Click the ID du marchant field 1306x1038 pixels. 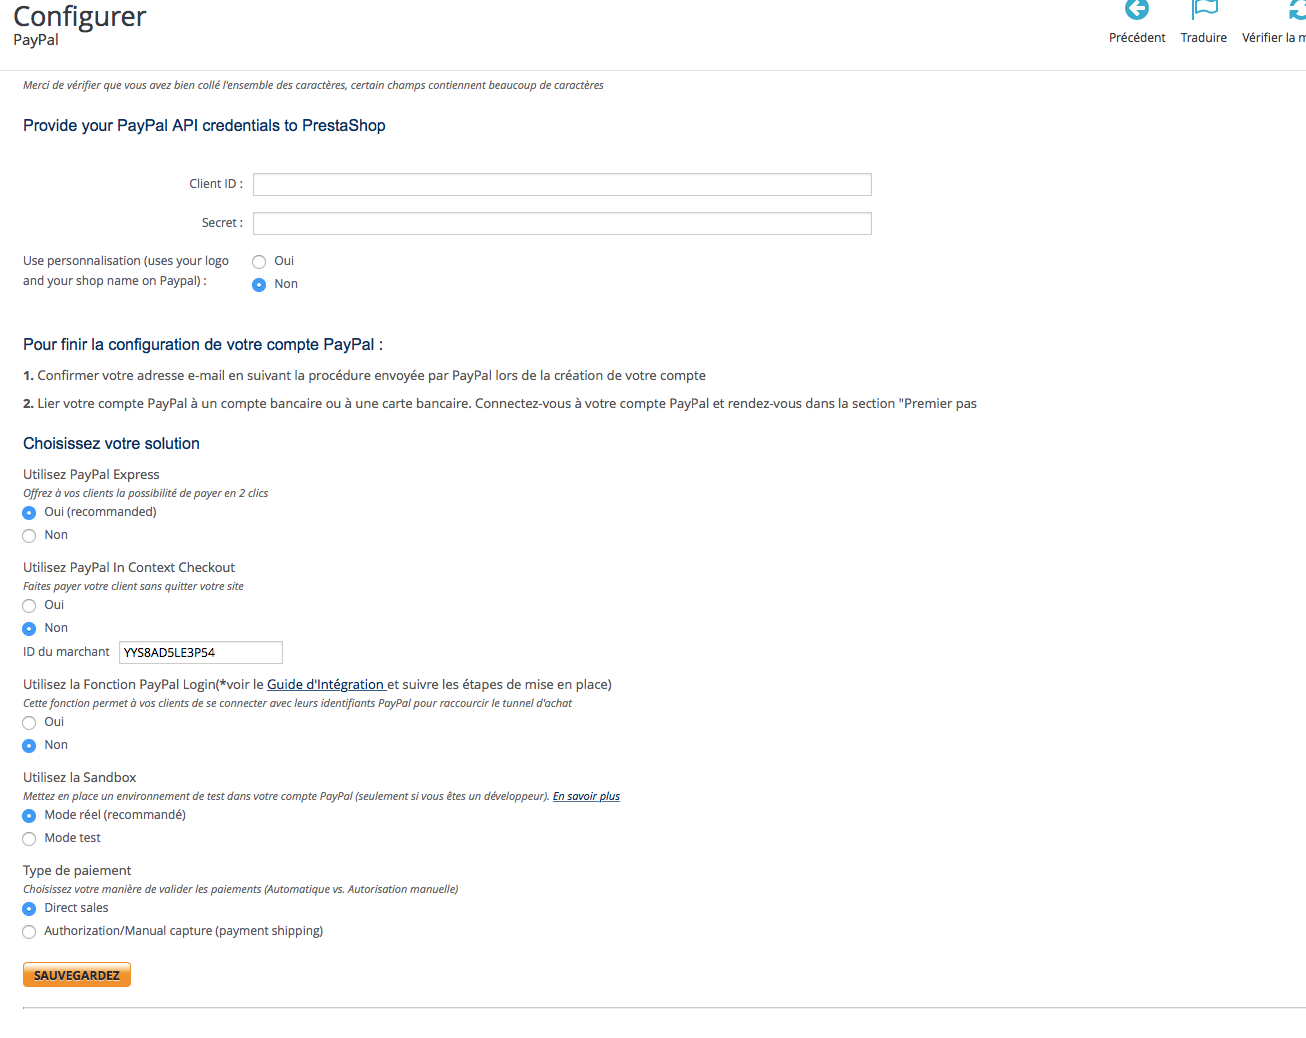201,652
